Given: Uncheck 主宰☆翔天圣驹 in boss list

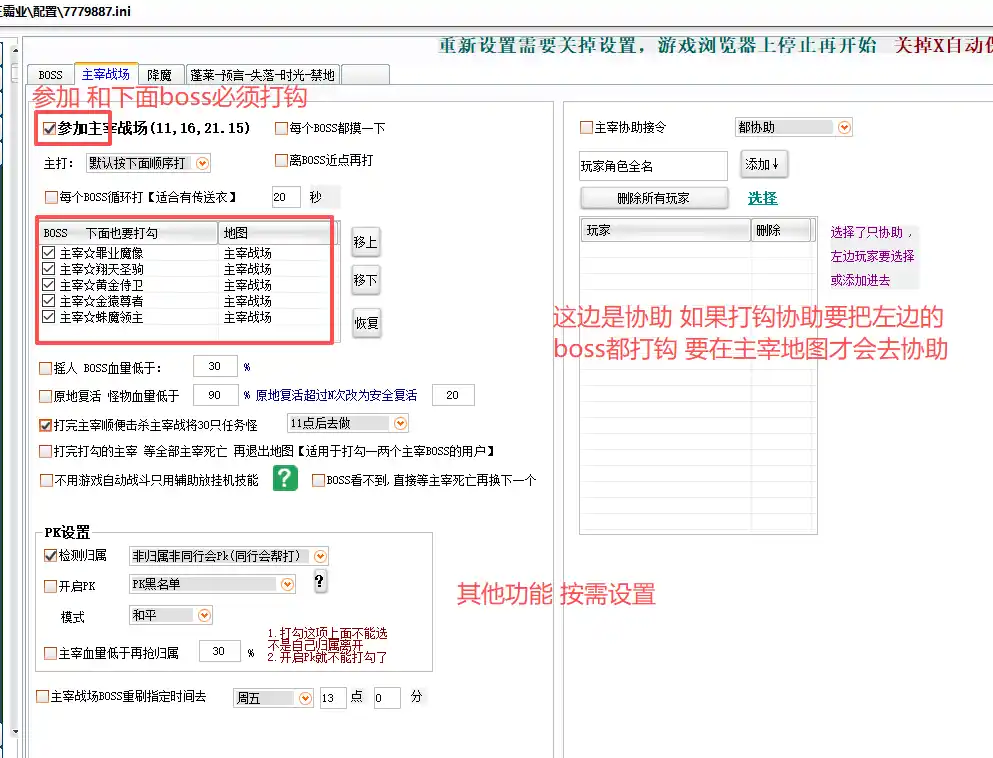Looking at the screenshot, I should pos(49,268).
